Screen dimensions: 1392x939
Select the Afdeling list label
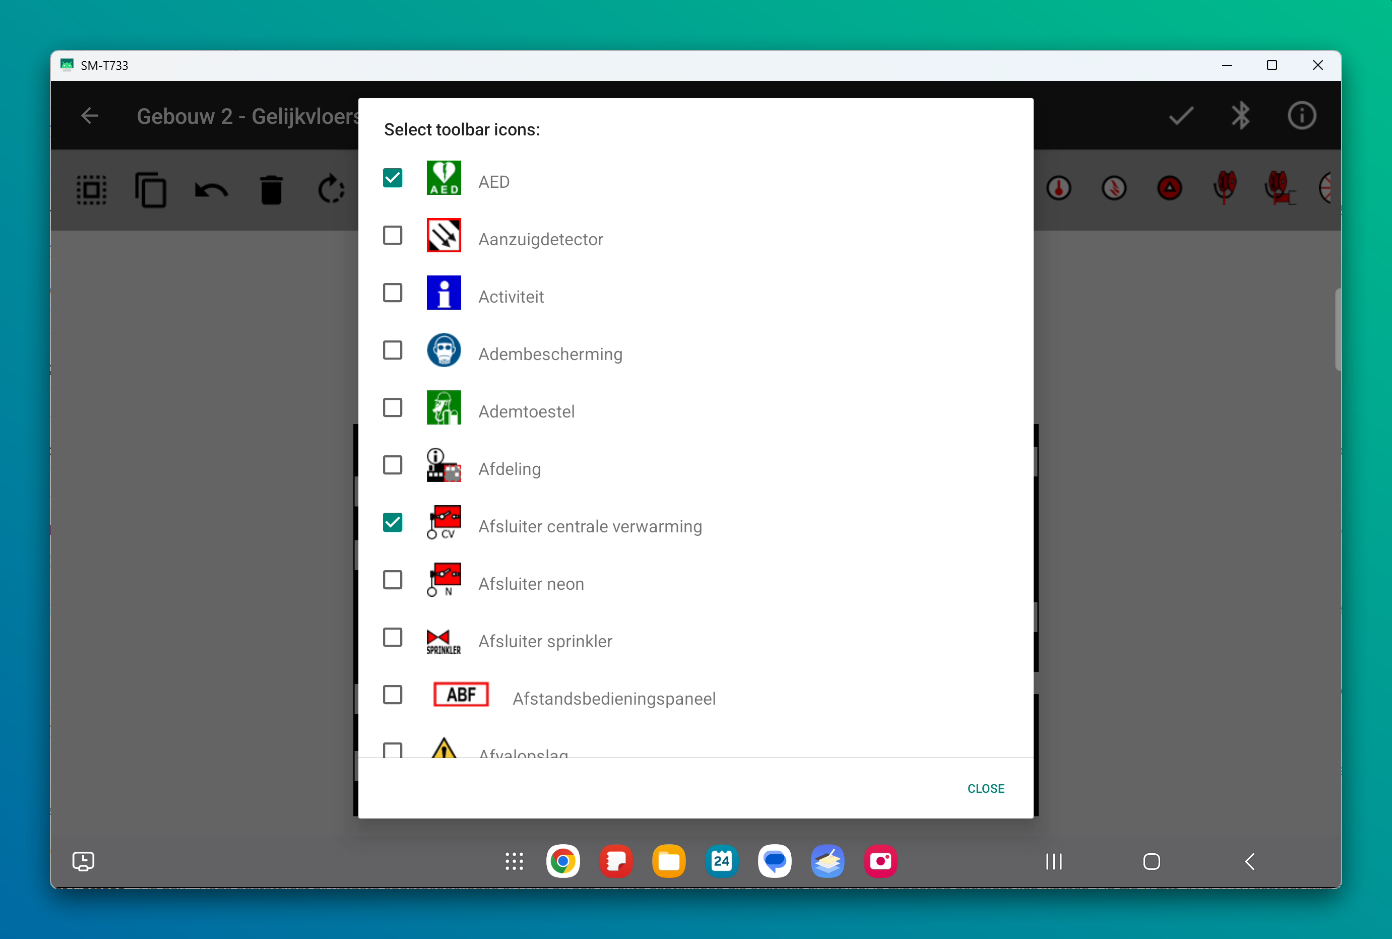point(509,469)
